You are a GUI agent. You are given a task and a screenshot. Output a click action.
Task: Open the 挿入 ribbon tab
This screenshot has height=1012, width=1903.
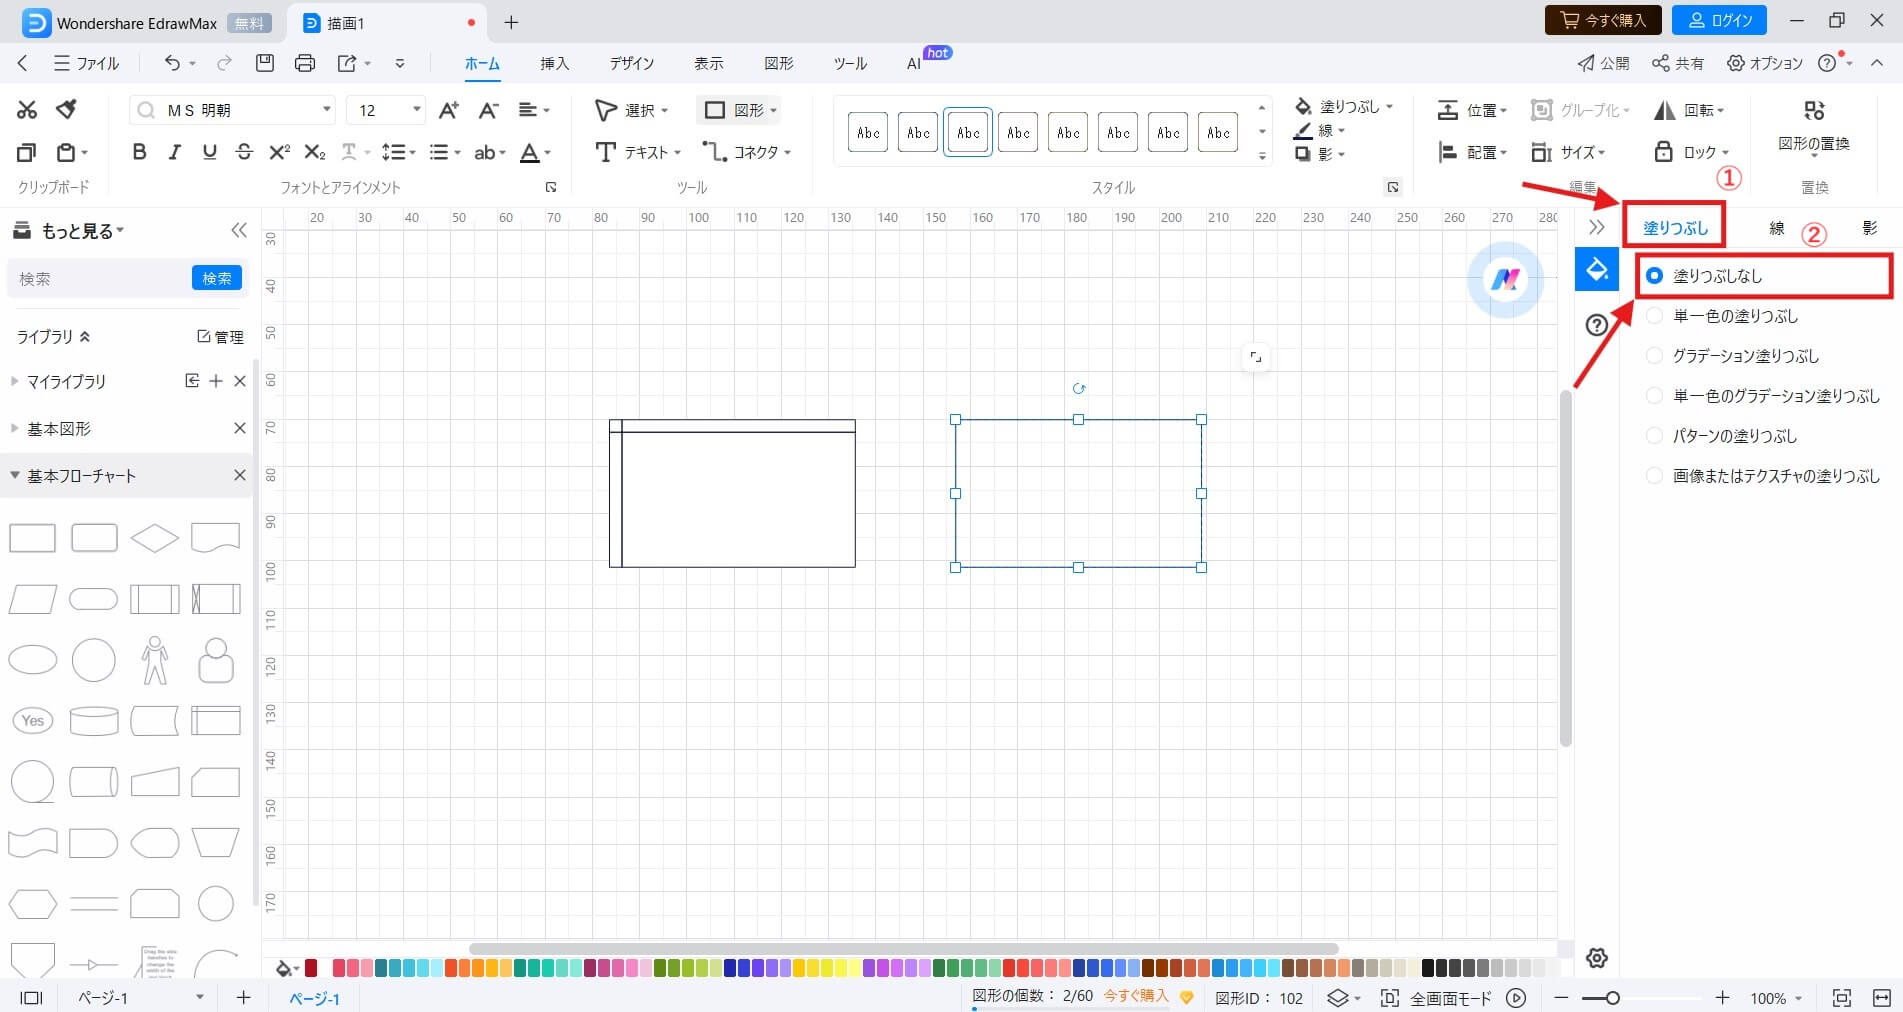554,63
